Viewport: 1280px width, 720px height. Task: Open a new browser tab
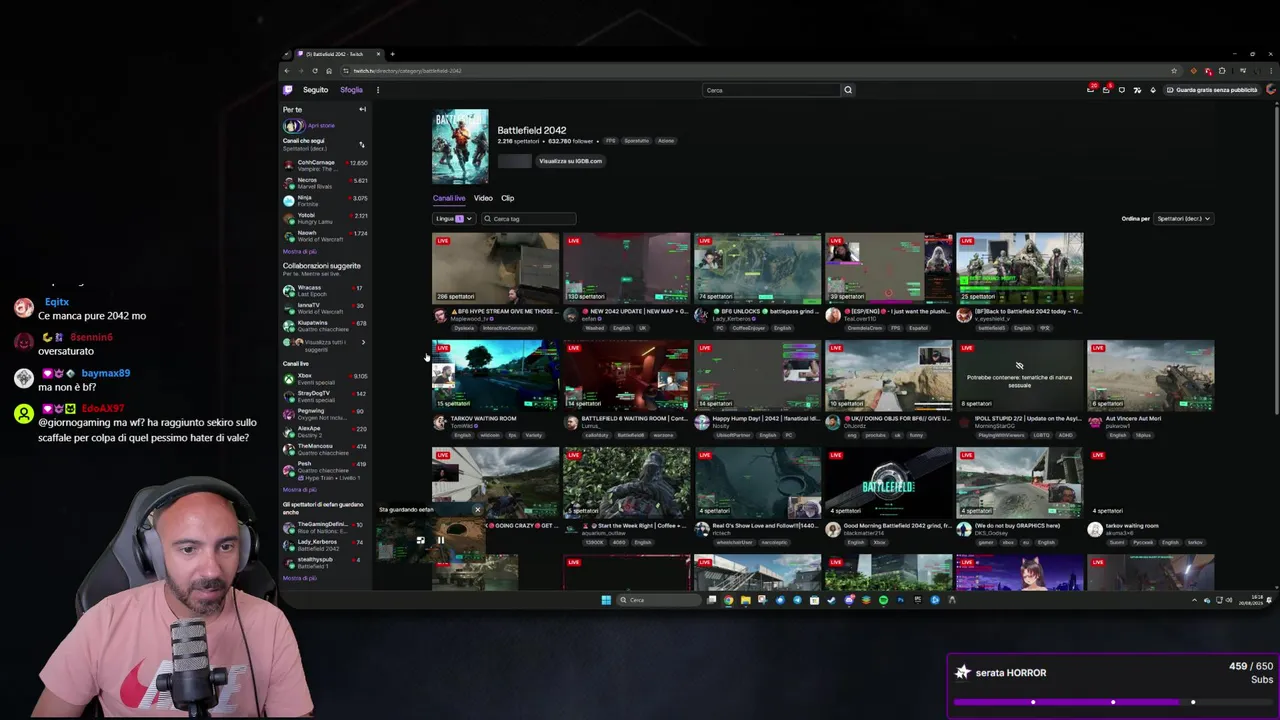[392, 54]
